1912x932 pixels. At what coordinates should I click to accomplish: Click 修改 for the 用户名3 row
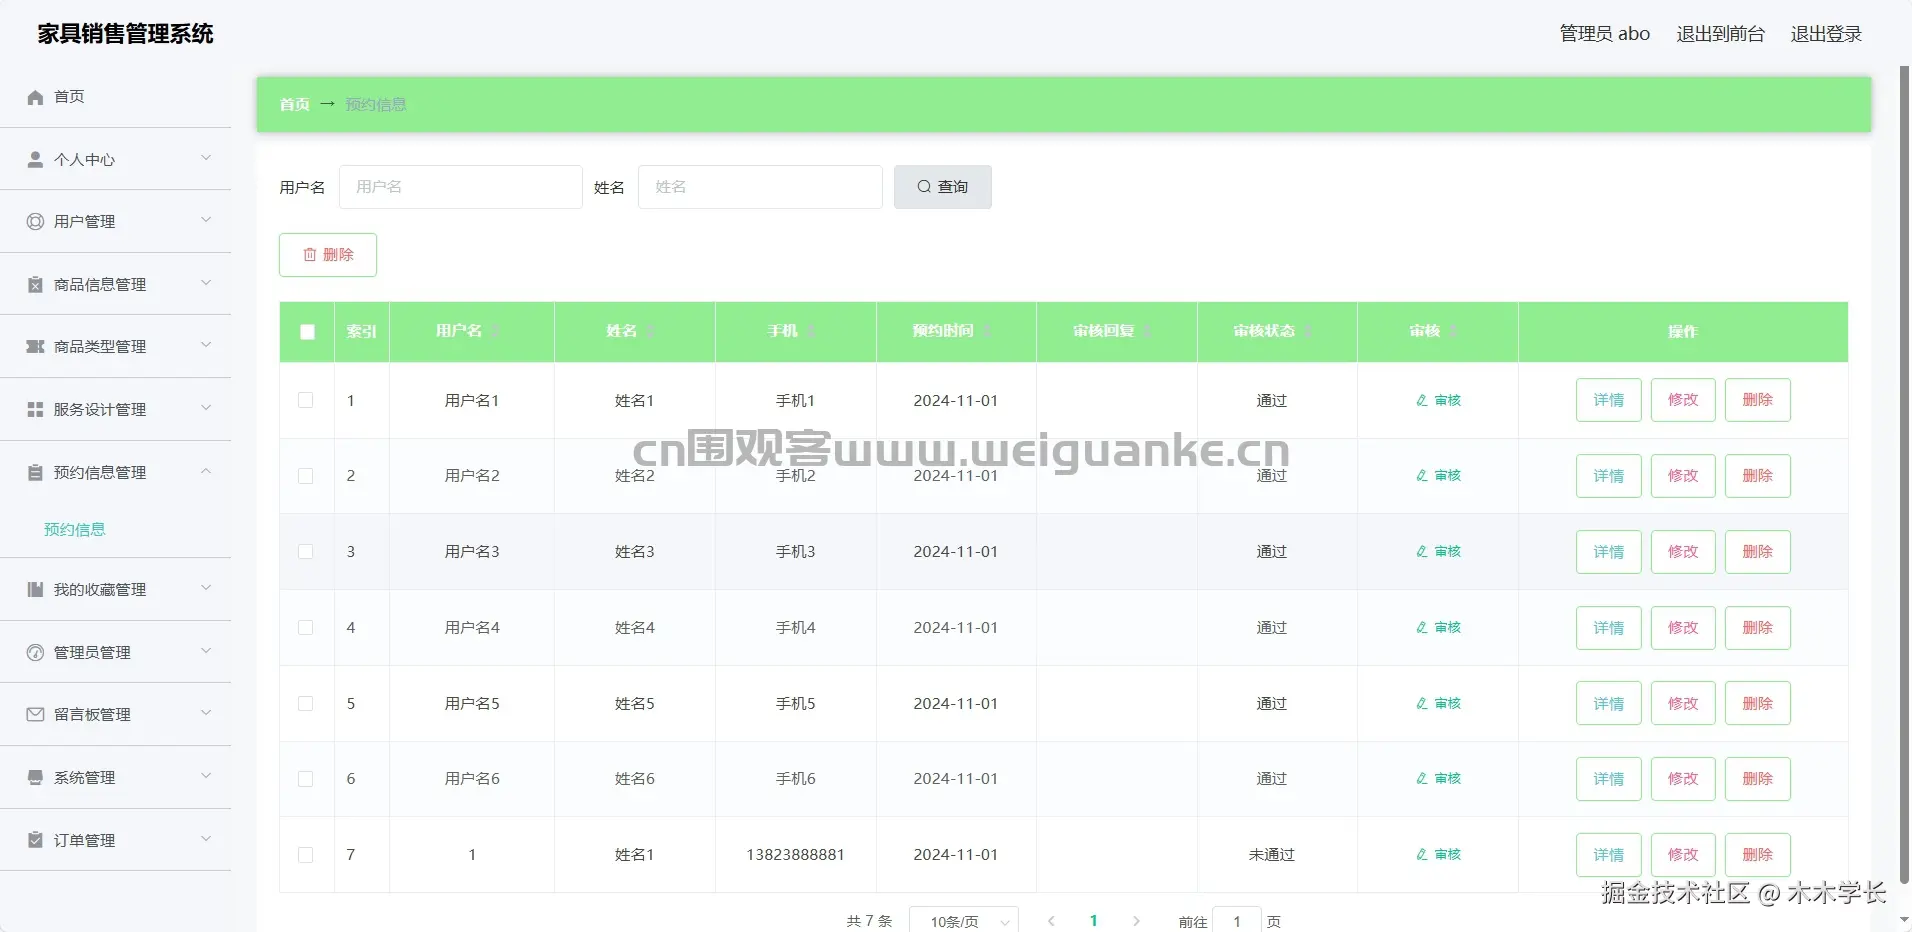point(1683,552)
